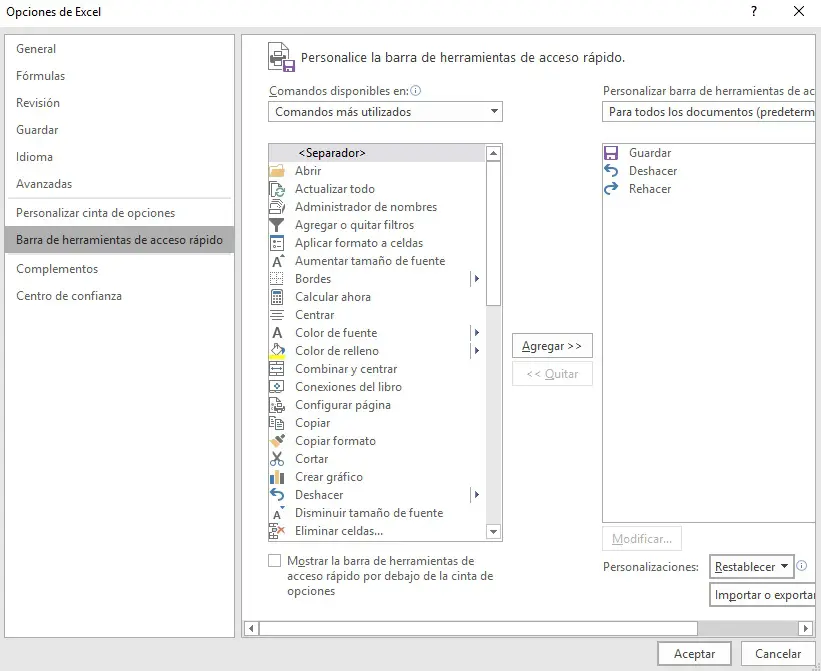Expand the Deshacer submenu arrow in command list

(x=476, y=495)
